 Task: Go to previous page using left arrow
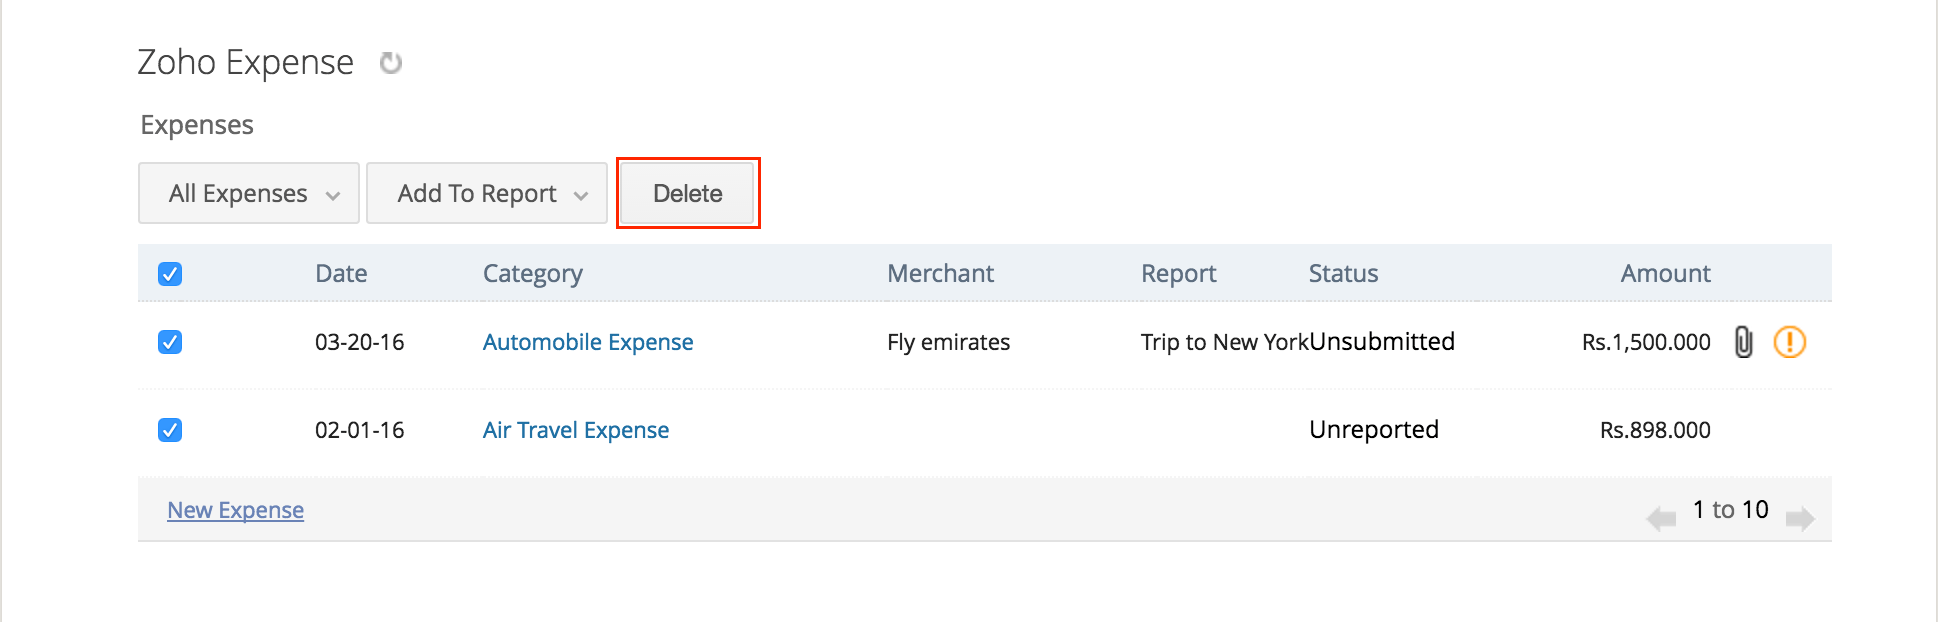point(1660,517)
